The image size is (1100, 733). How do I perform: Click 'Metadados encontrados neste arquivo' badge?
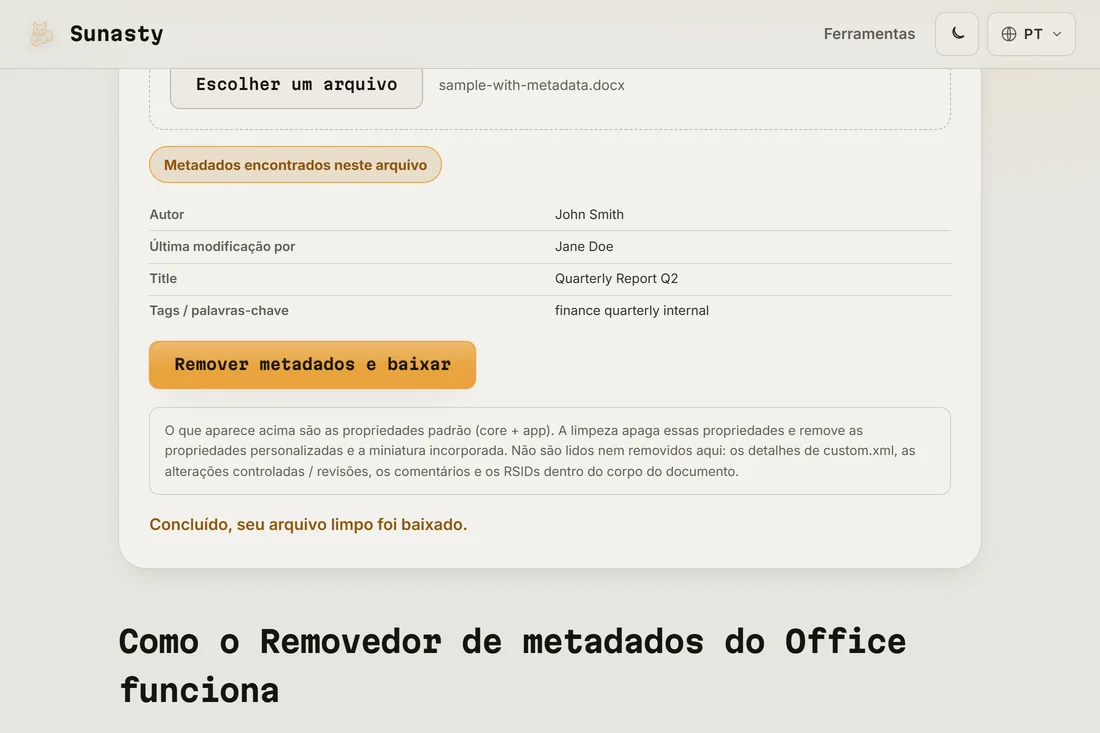coord(295,165)
